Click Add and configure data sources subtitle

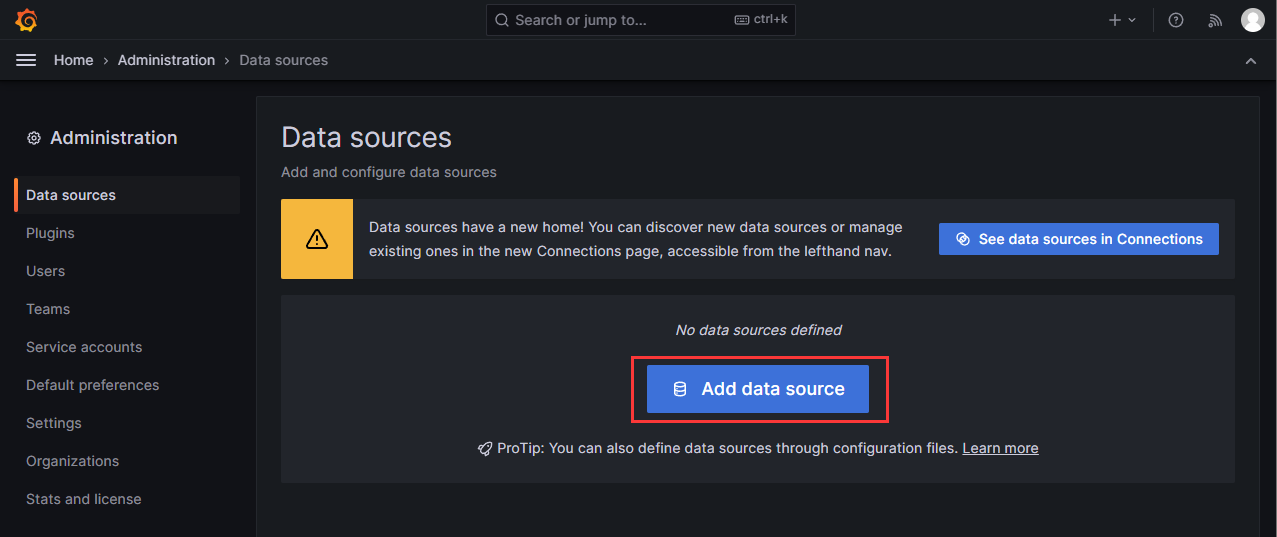click(389, 172)
